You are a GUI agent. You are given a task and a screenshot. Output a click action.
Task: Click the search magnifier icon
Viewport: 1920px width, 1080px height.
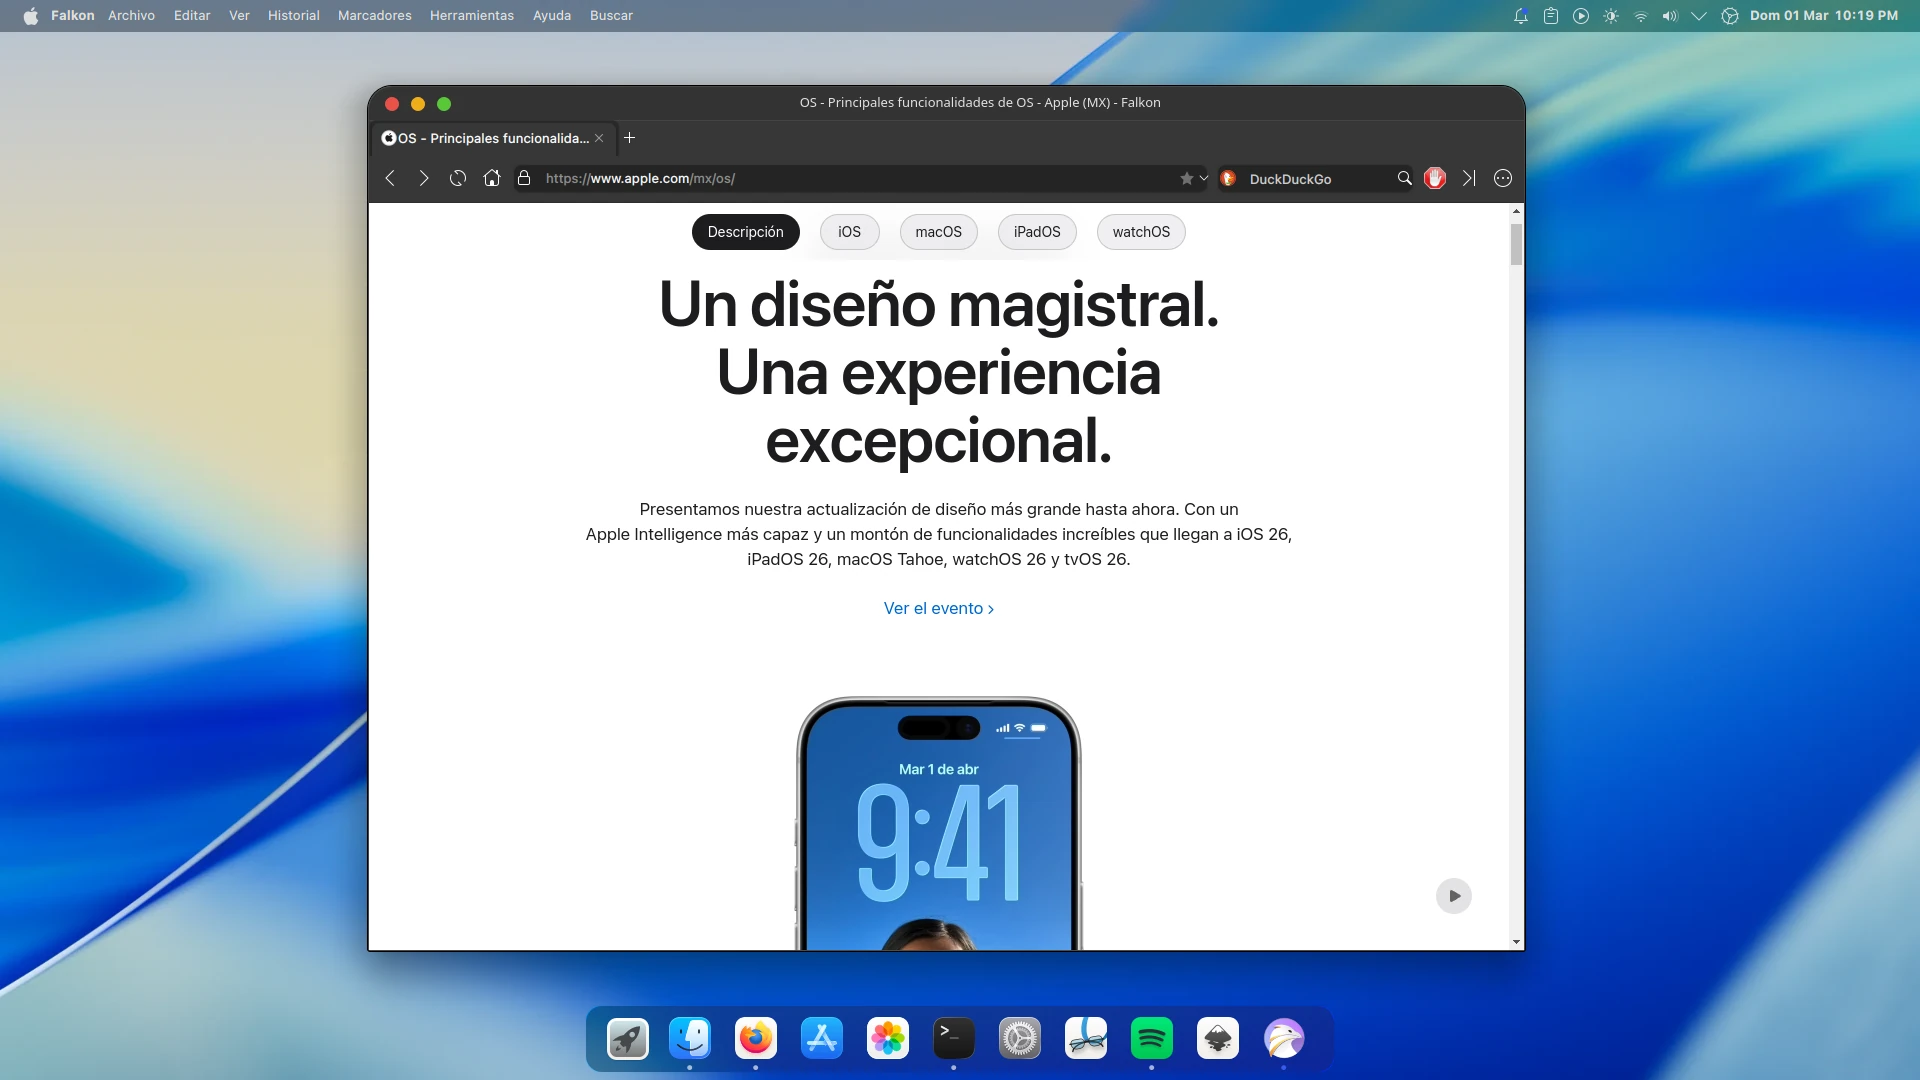click(1404, 178)
